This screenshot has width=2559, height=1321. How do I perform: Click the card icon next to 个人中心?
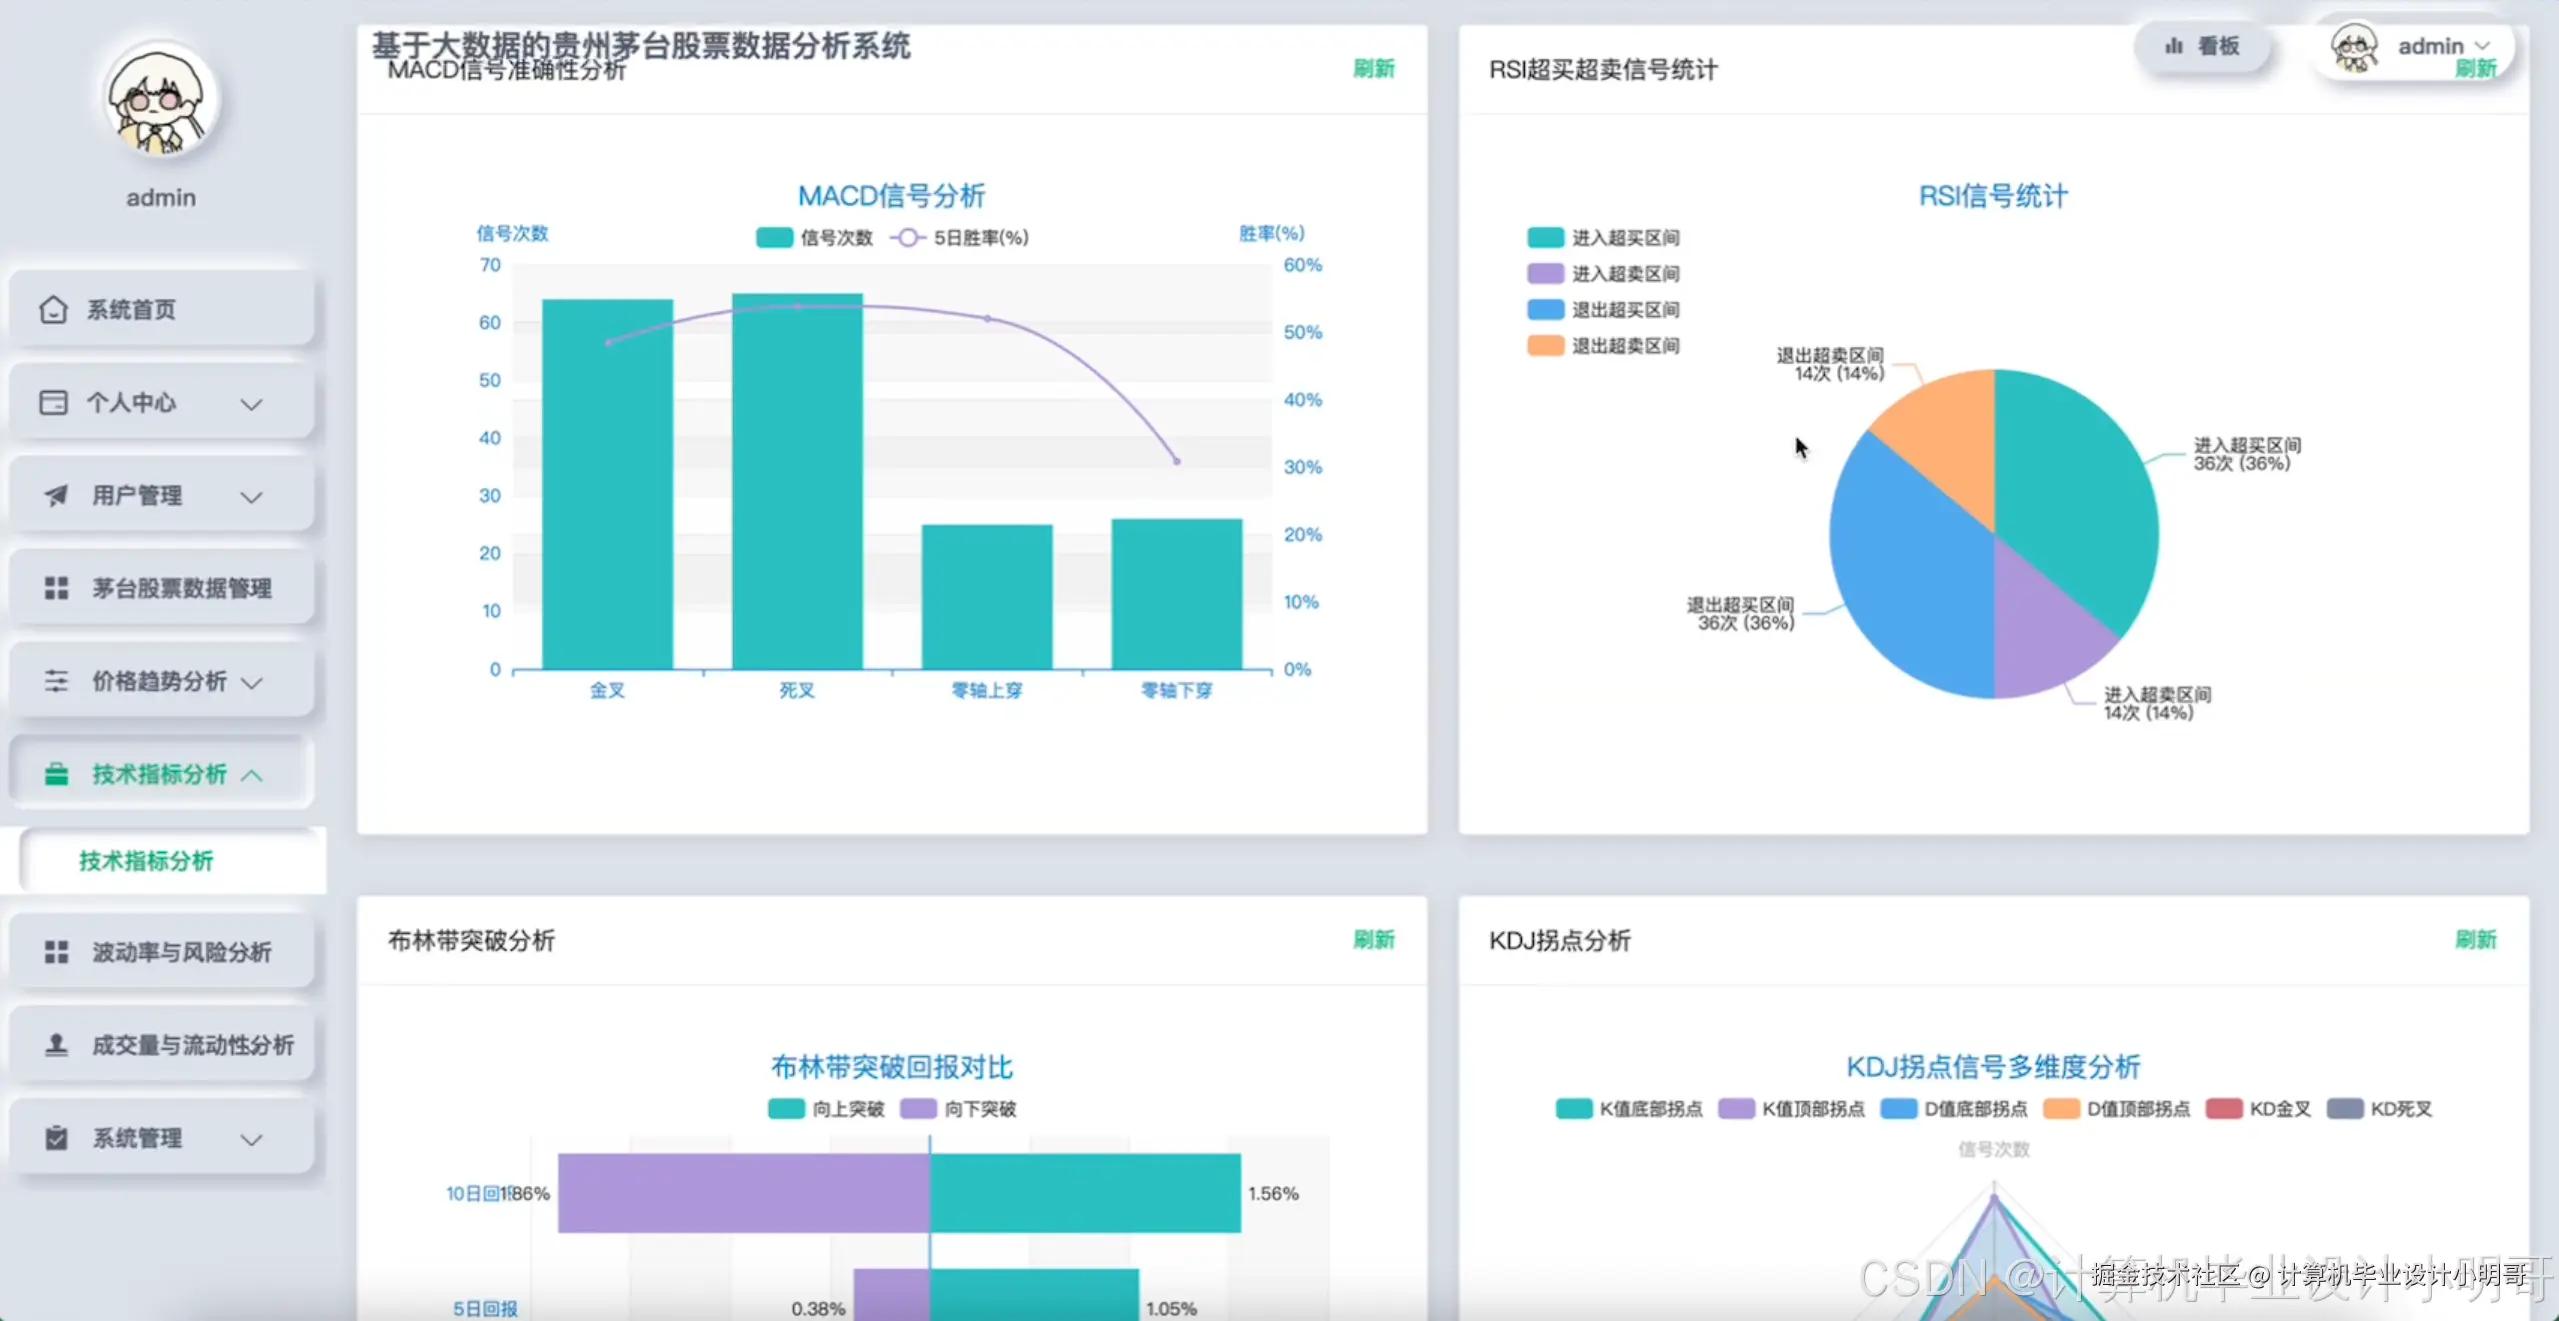click(53, 403)
